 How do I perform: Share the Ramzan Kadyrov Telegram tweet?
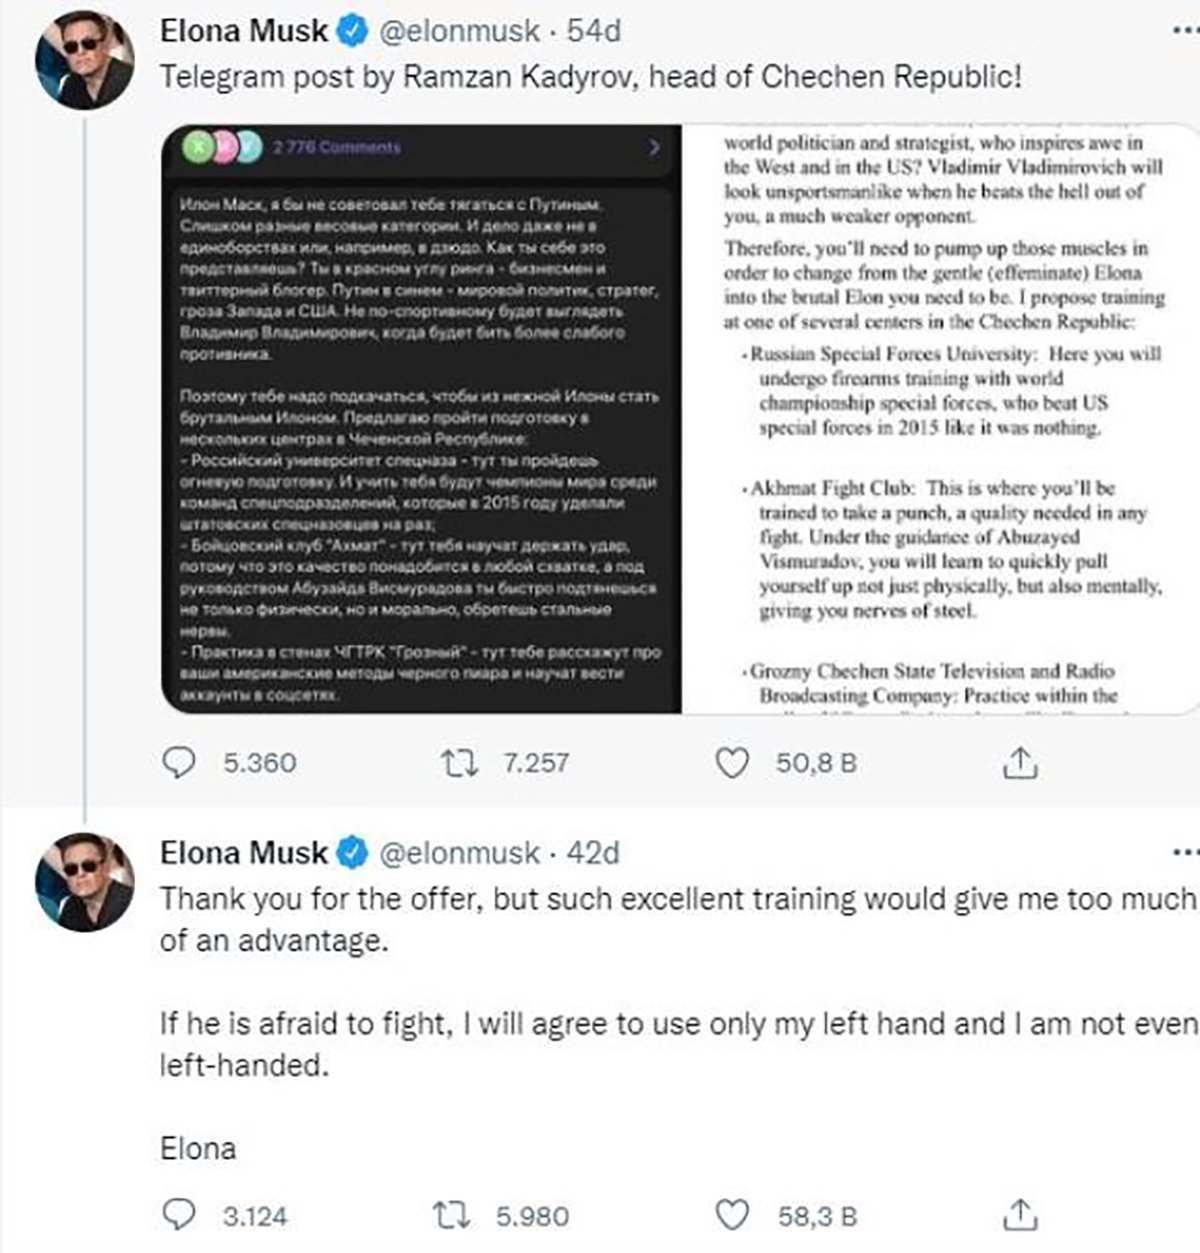[1019, 764]
